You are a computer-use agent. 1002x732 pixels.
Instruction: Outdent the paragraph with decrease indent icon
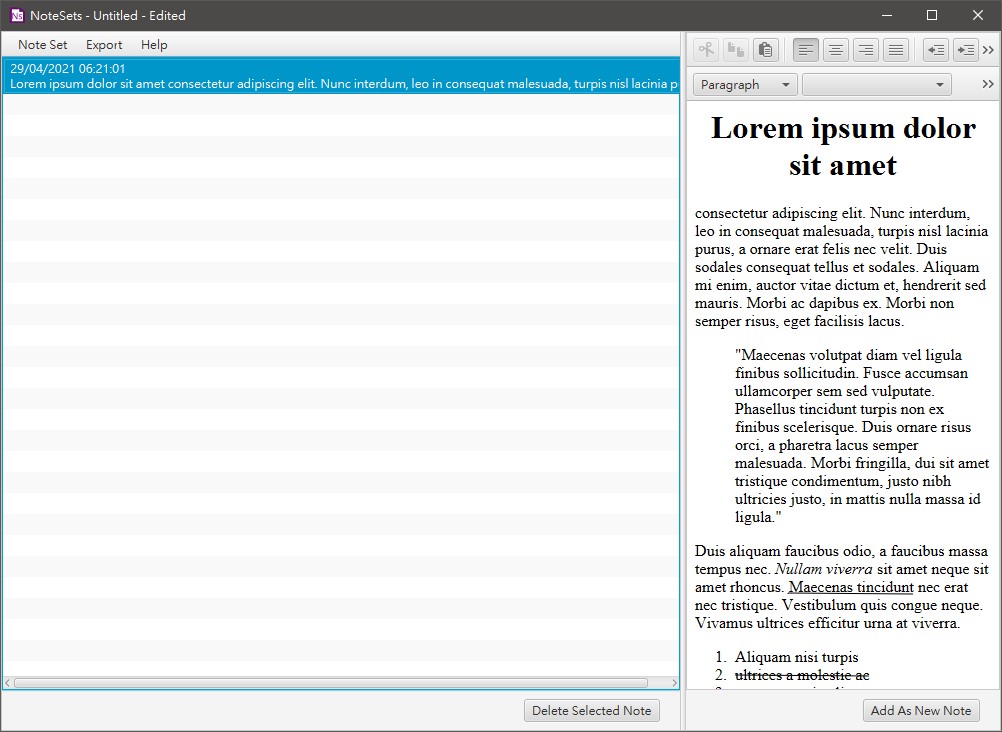(x=935, y=50)
